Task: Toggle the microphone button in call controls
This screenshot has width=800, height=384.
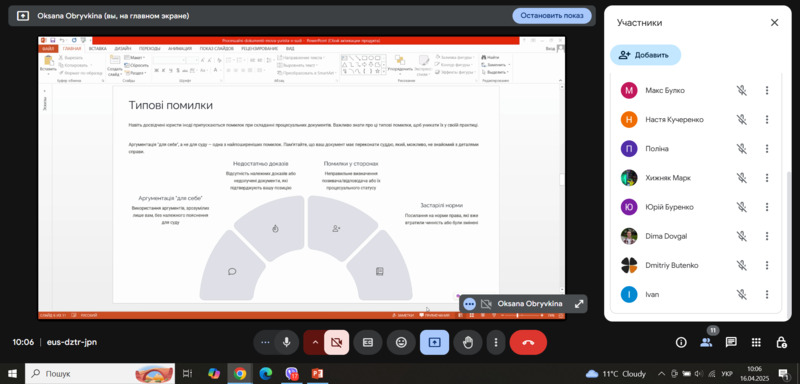Action: coord(287,342)
